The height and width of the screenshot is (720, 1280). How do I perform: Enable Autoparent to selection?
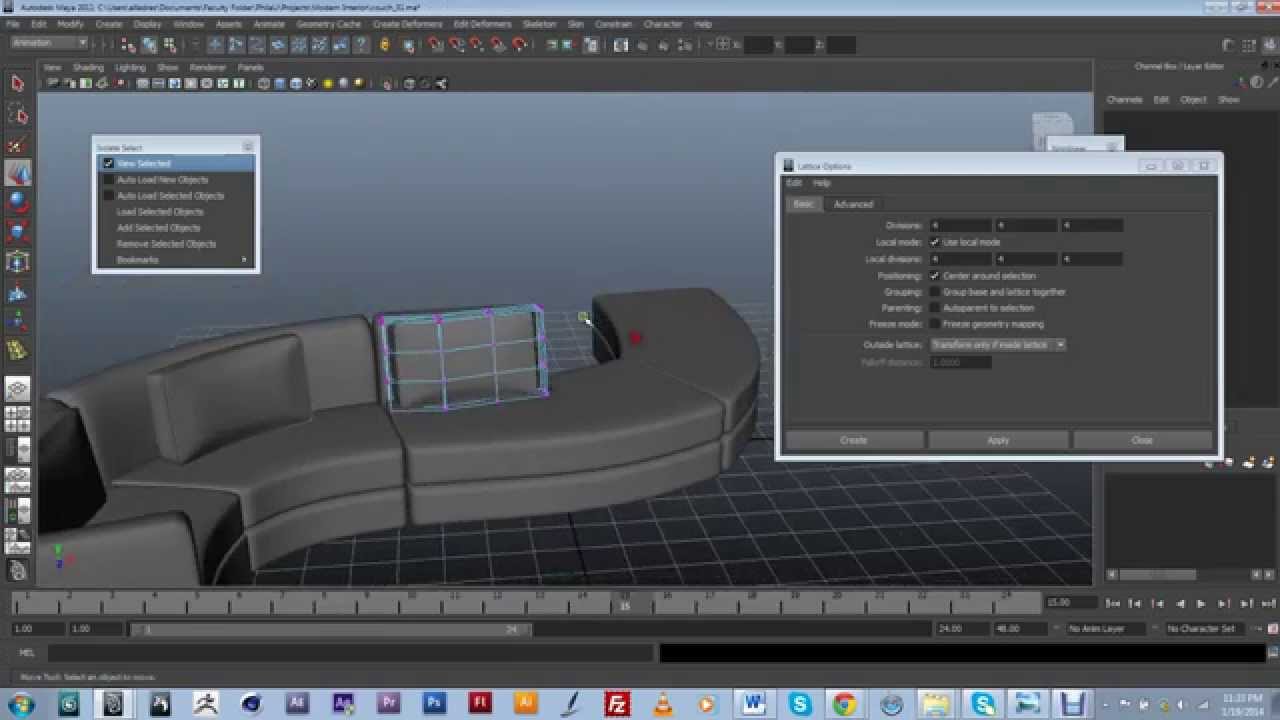934,308
